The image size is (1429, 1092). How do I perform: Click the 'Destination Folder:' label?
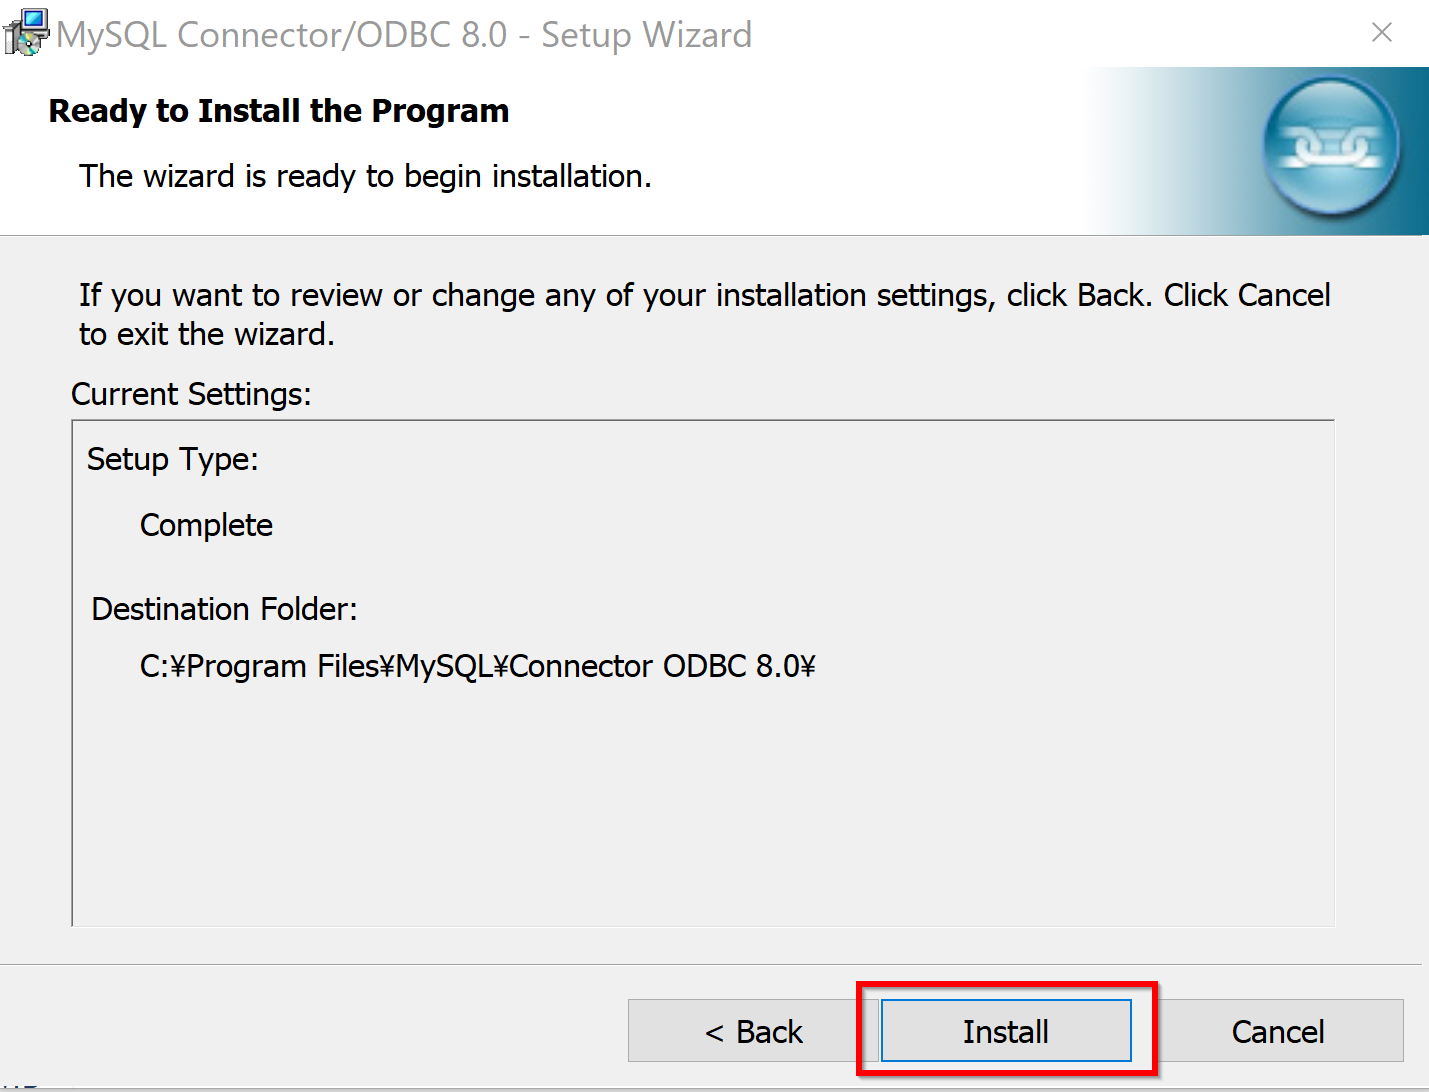tap(225, 609)
